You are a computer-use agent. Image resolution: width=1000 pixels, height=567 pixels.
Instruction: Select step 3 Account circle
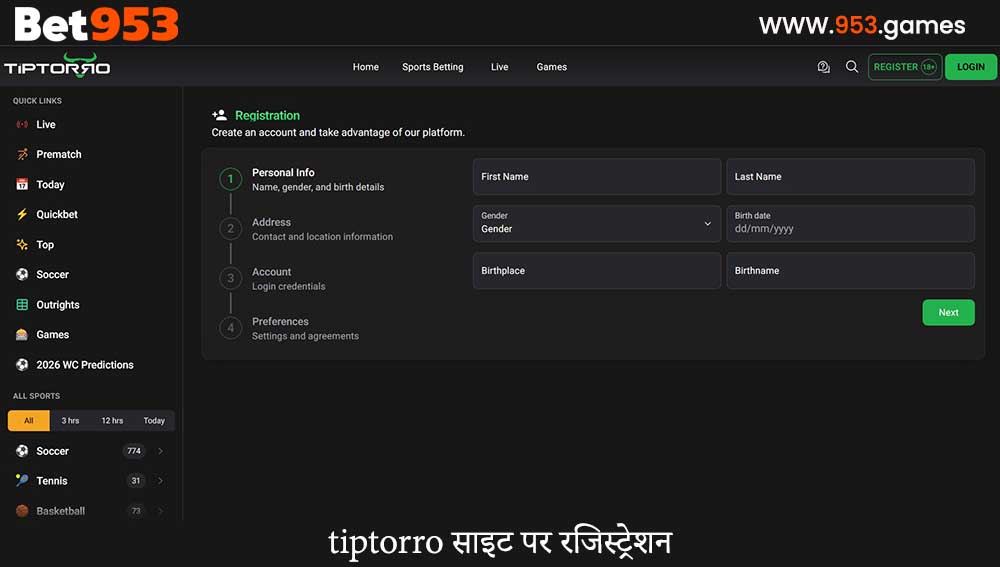[x=230, y=278]
